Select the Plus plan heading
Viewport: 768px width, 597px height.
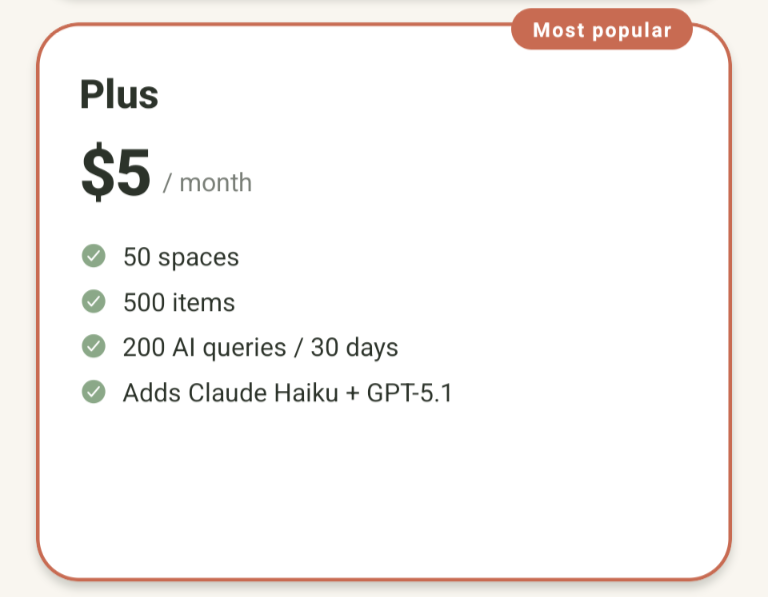click(x=119, y=95)
